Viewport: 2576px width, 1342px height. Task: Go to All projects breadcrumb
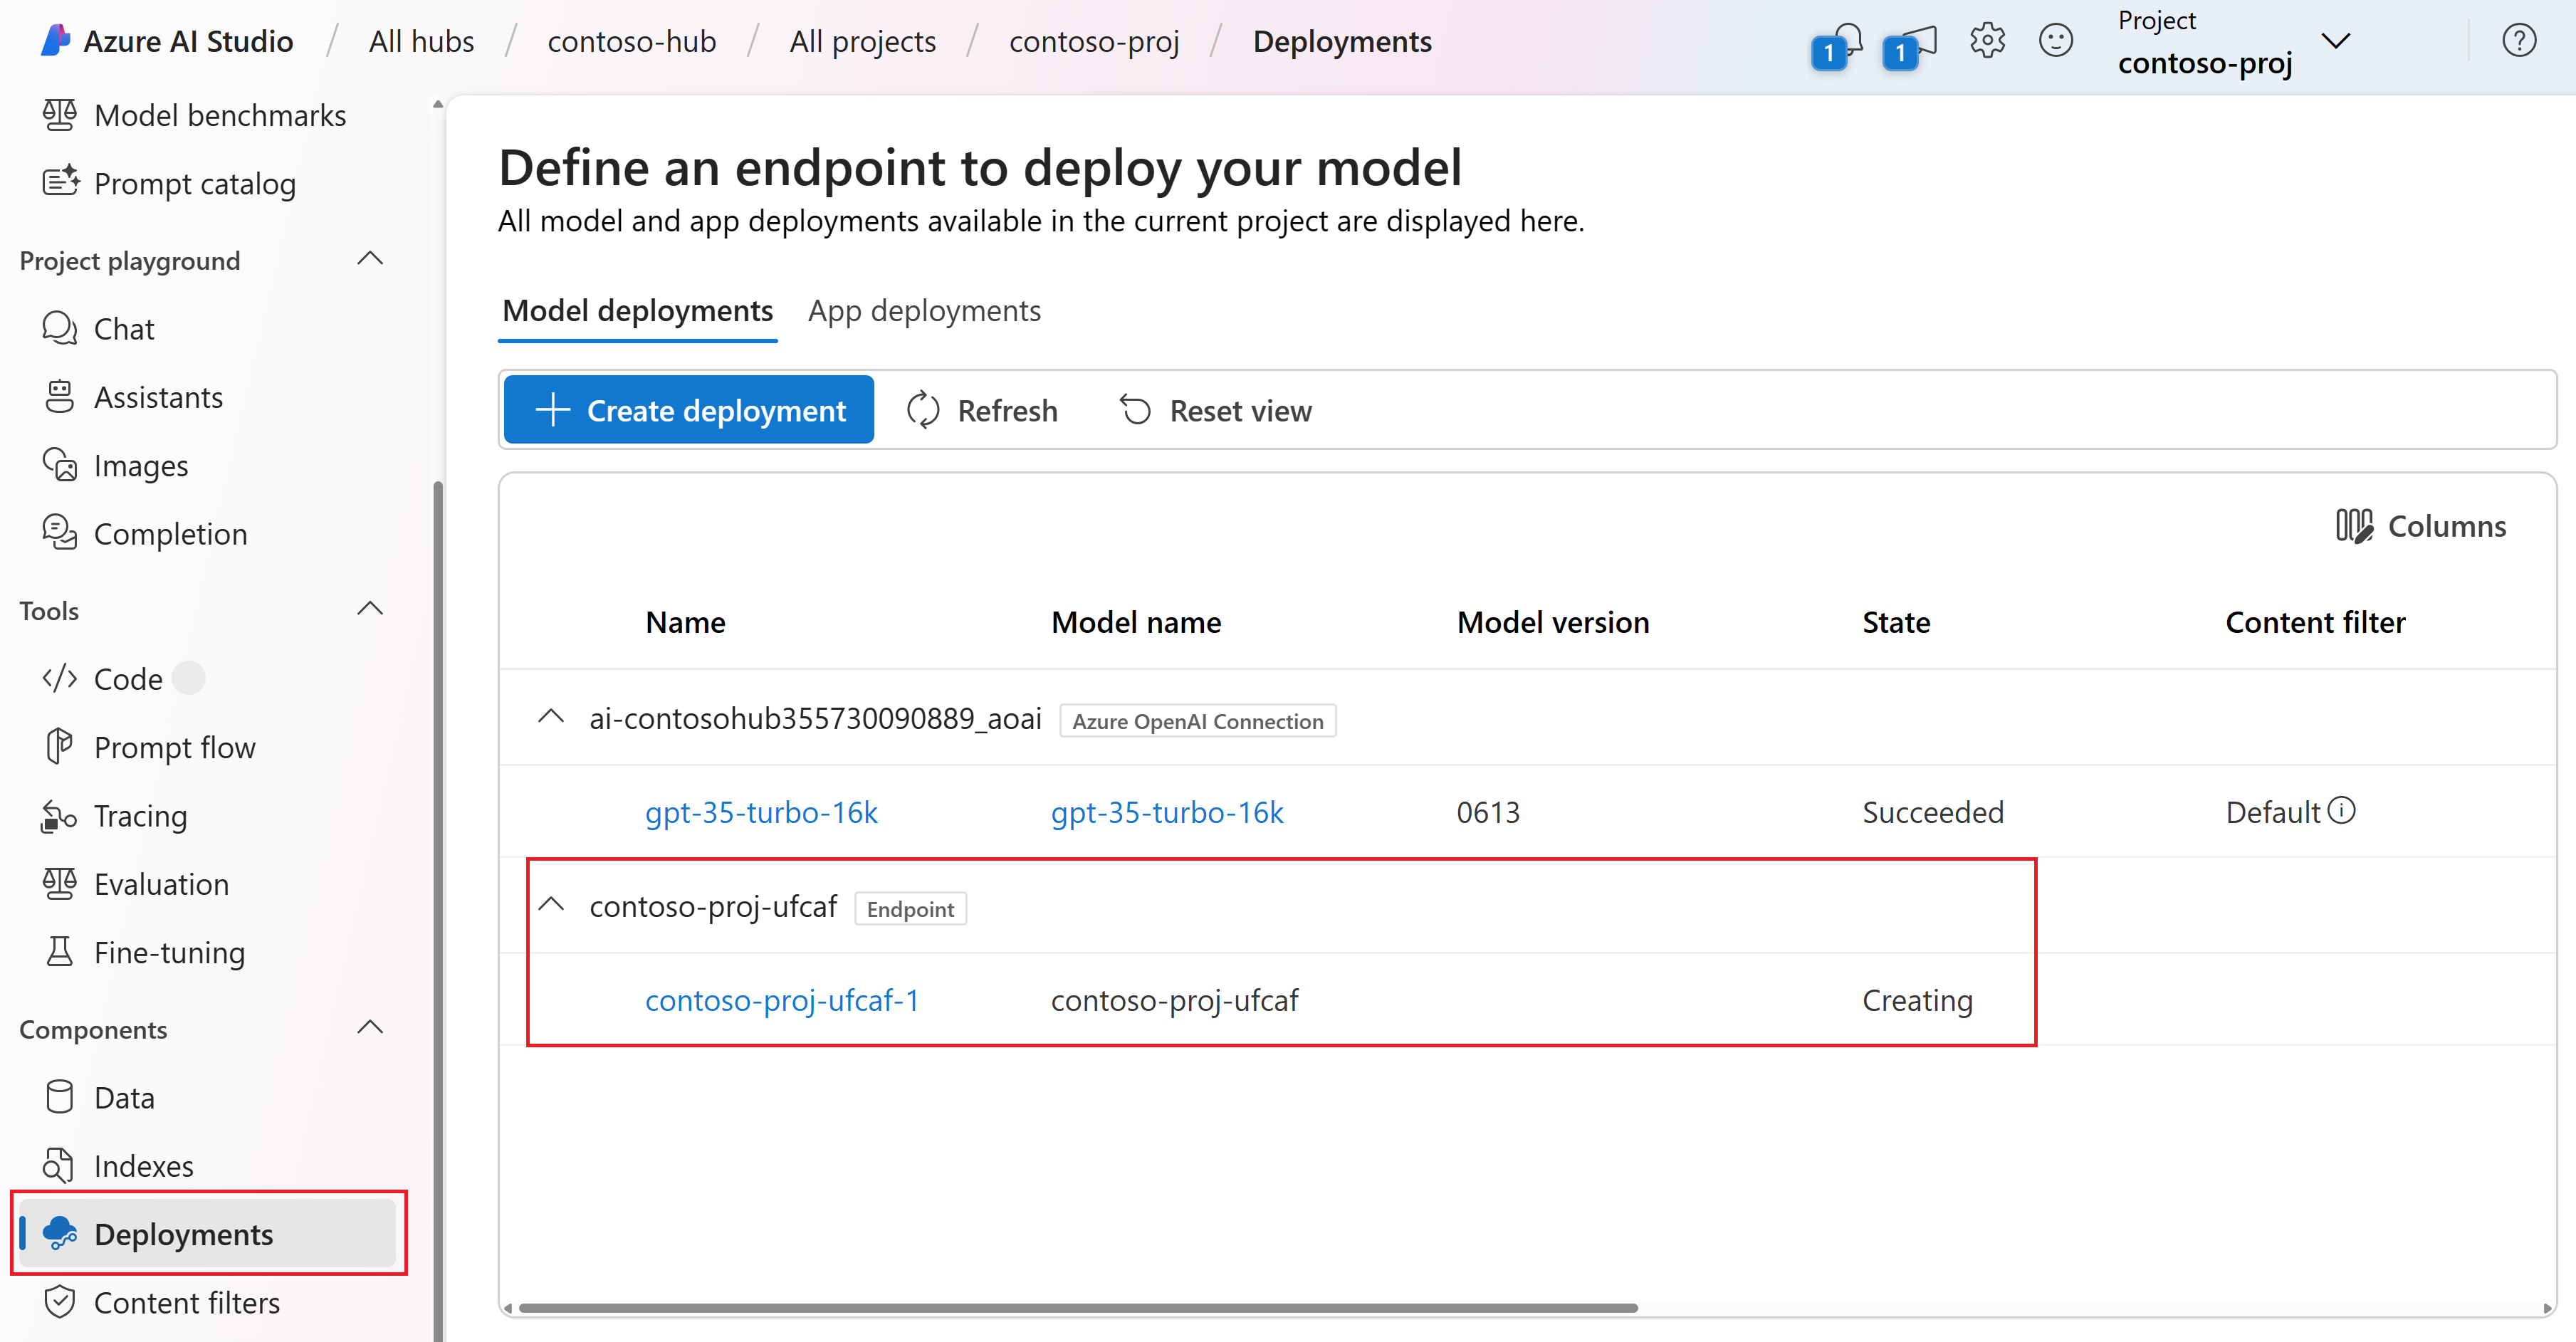(x=863, y=41)
